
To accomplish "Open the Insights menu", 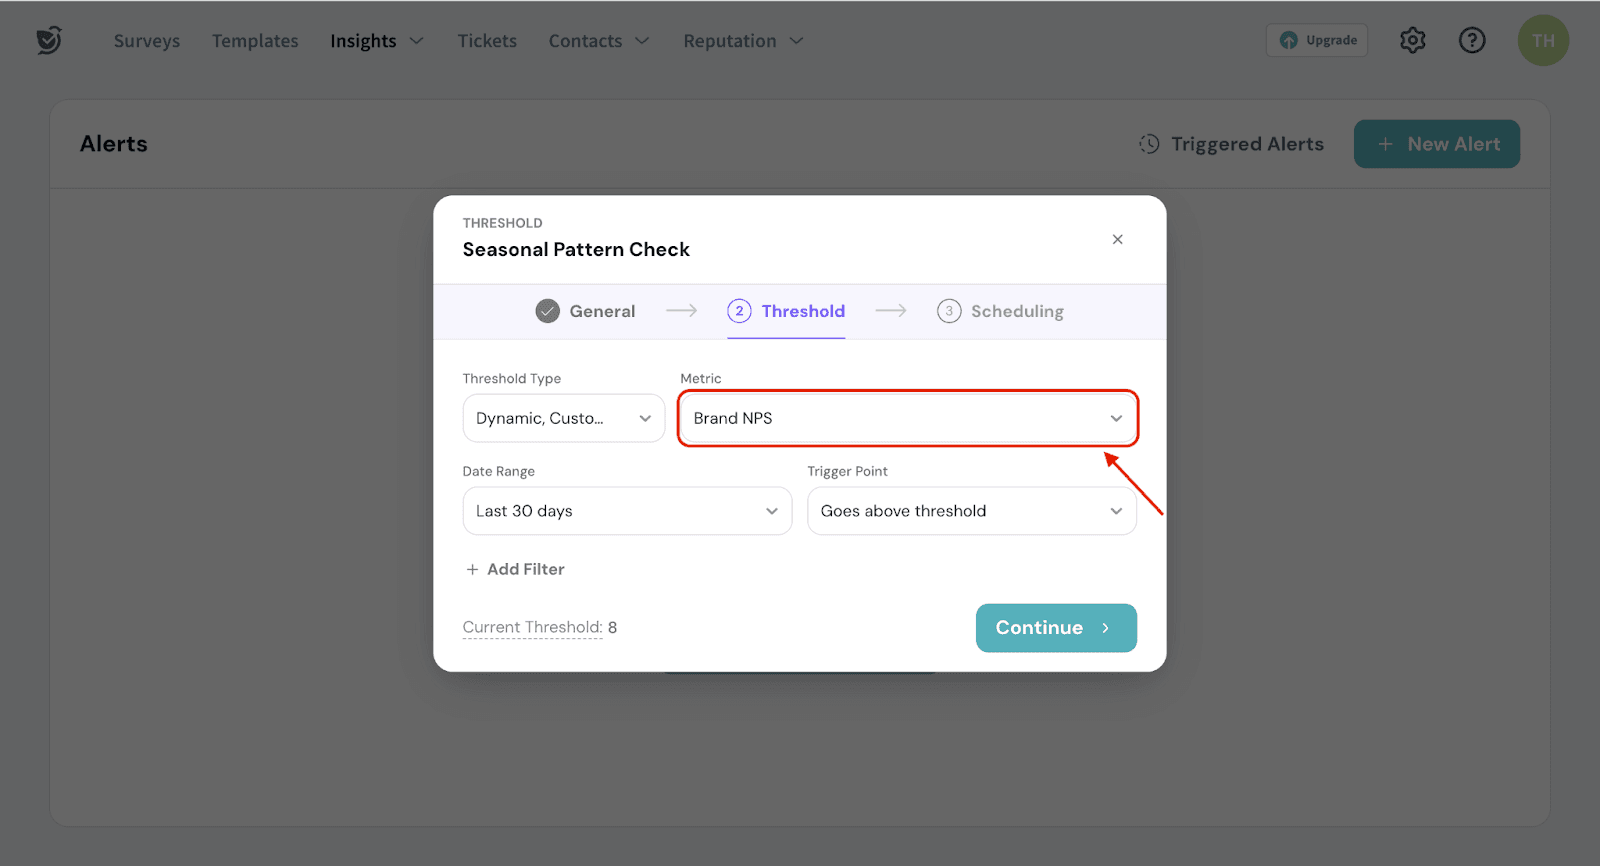I will tap(376, 41).
